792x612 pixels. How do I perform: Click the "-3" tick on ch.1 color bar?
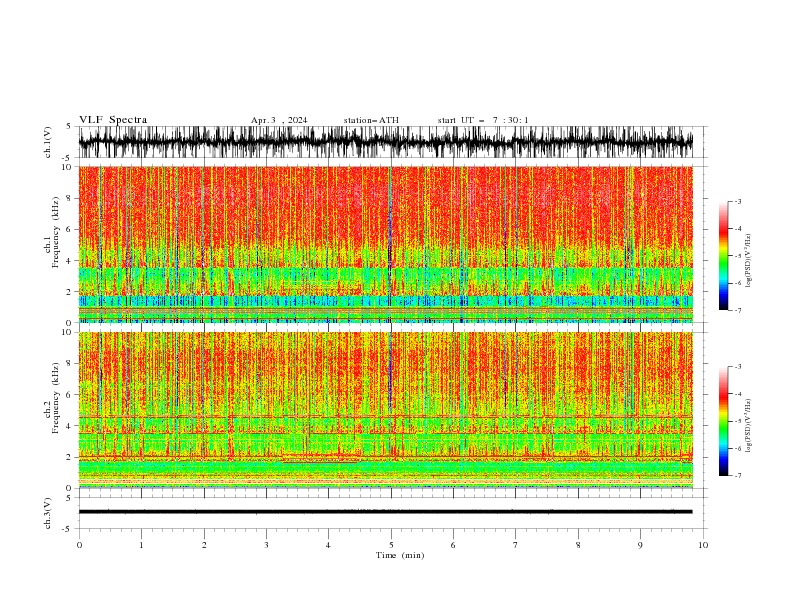point(737,201)
